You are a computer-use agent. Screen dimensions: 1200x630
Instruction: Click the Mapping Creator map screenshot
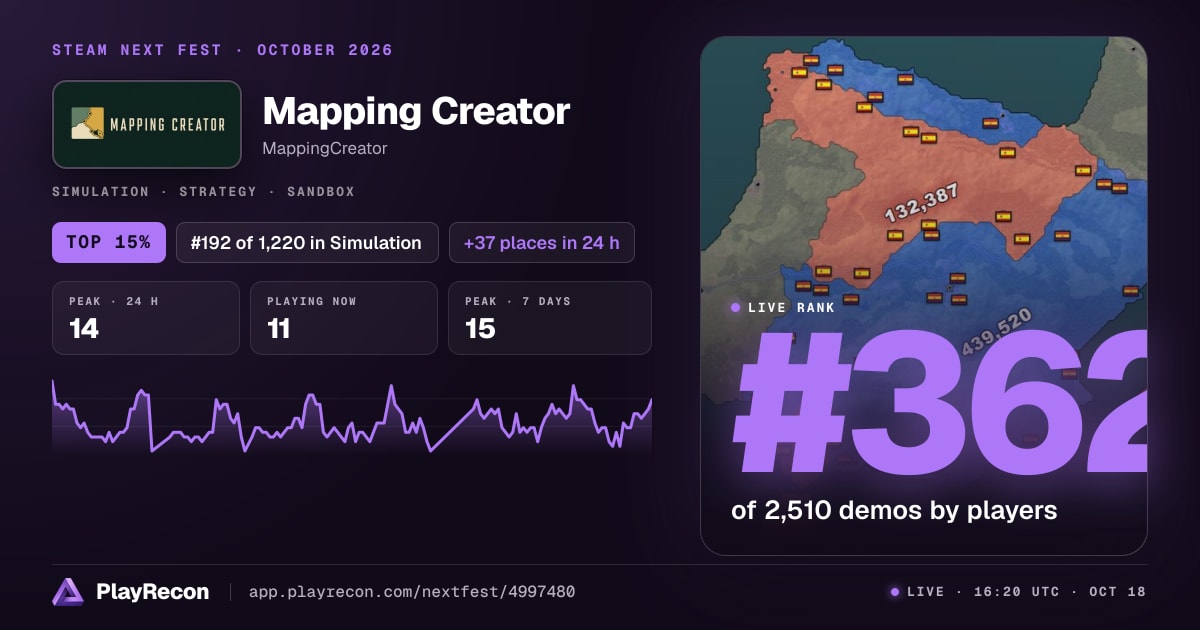[x=924, y=296]
